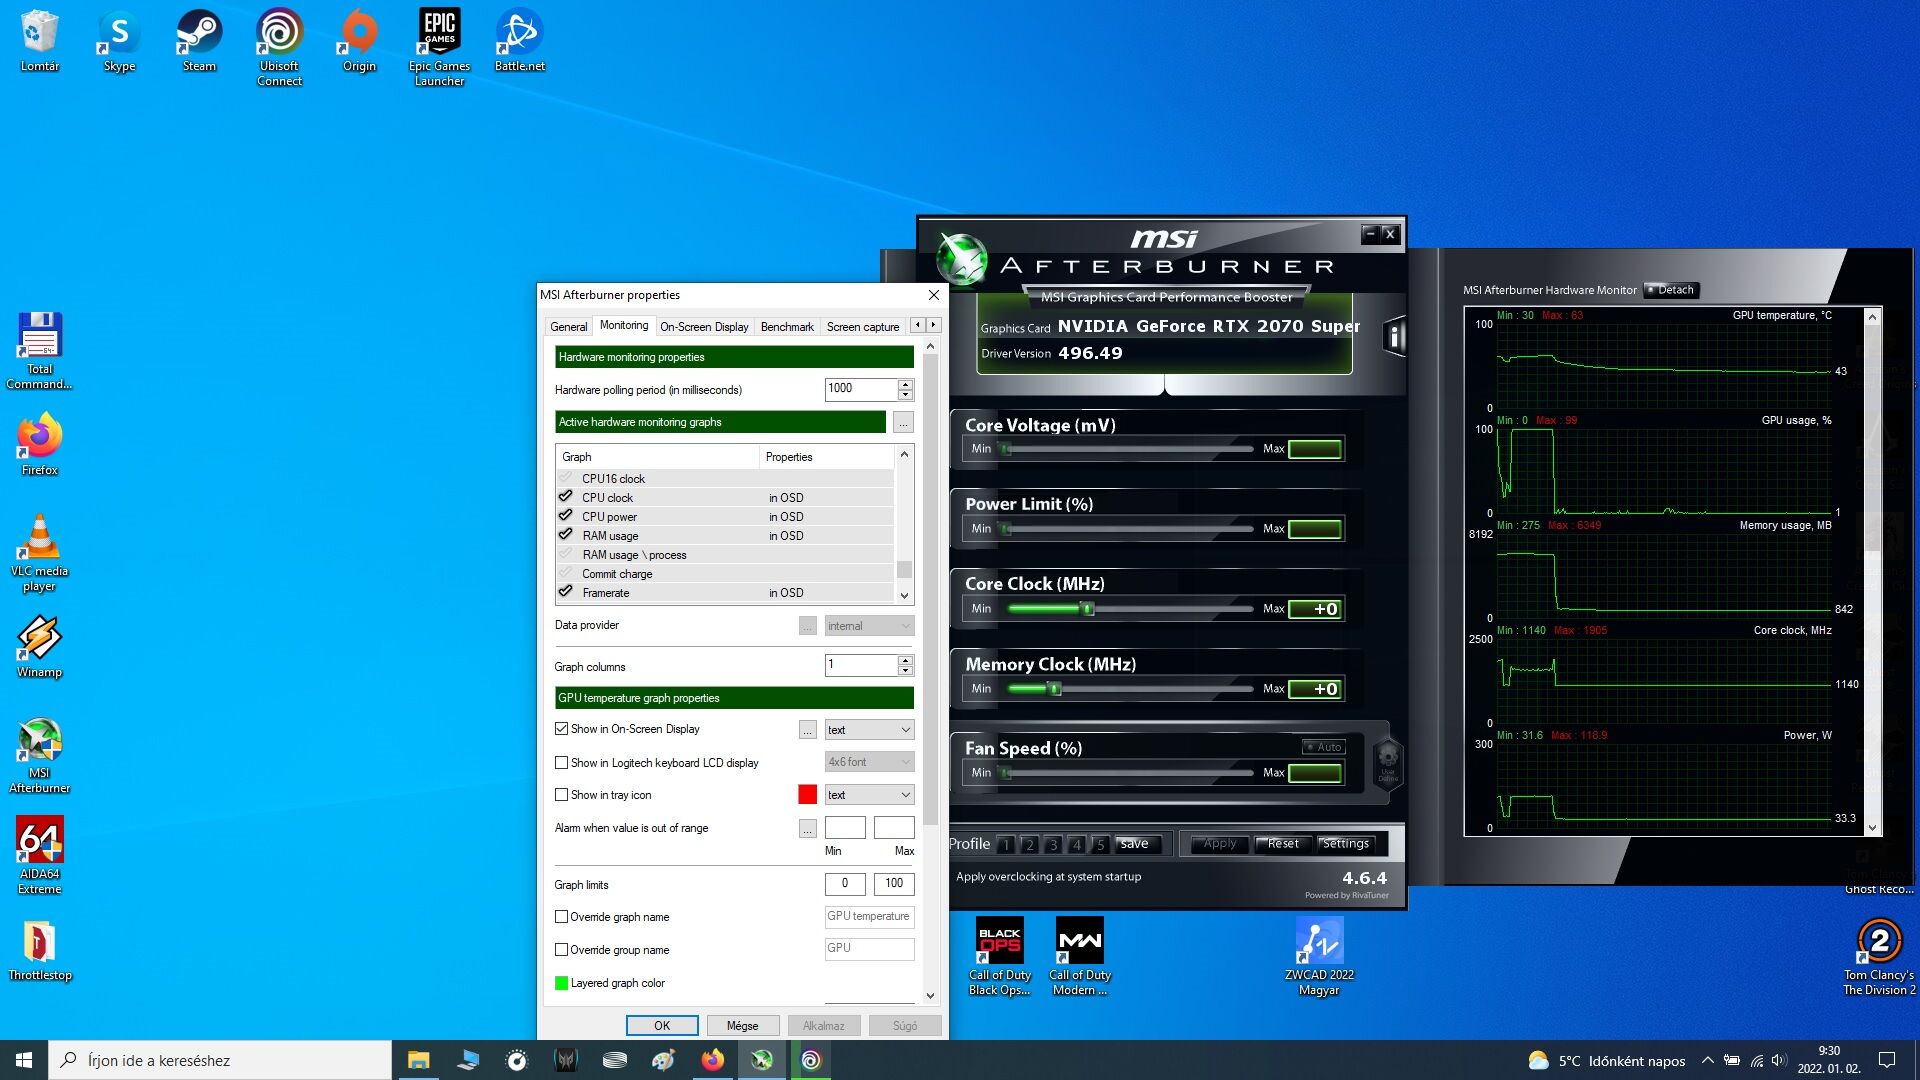Click the Afterburner info 'i' icon
This screenshot has width=1920, height=1080.
1394,337
